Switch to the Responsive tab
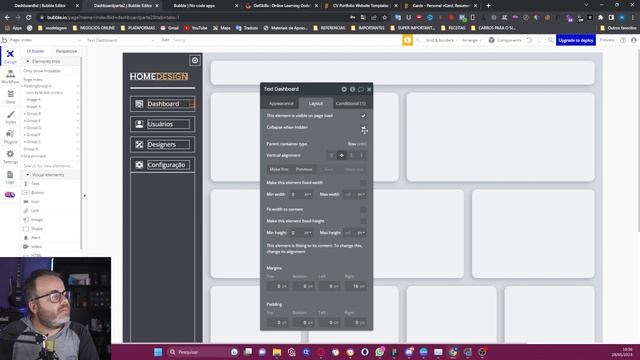The image size is (640, 360). pos(66,51)
